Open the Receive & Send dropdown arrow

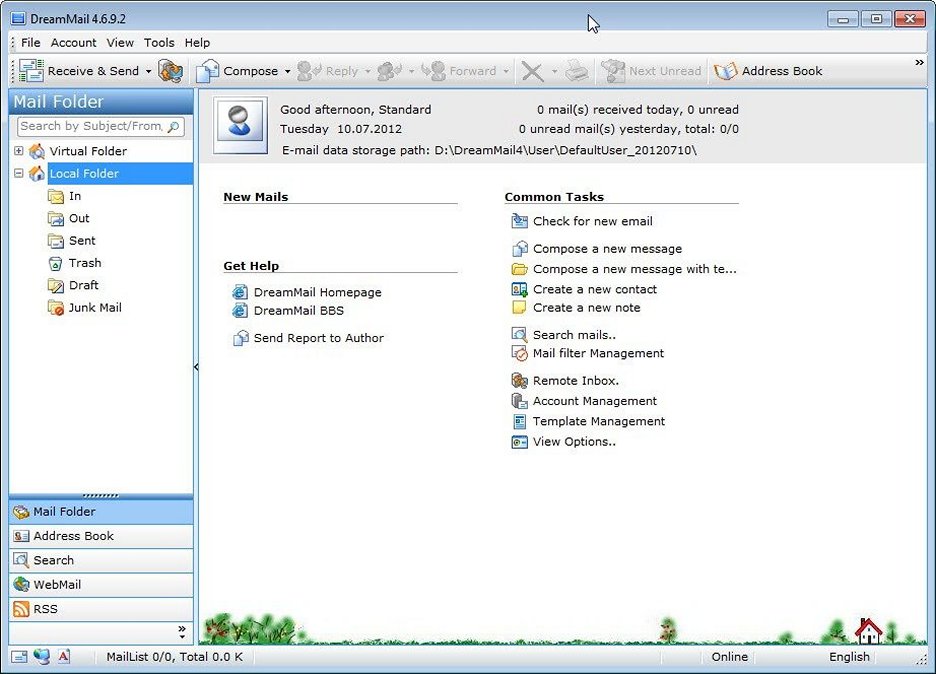(149, 72)
